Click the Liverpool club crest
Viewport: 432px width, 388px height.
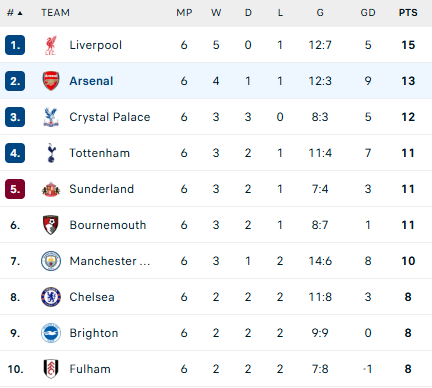(x=51, y=45)
